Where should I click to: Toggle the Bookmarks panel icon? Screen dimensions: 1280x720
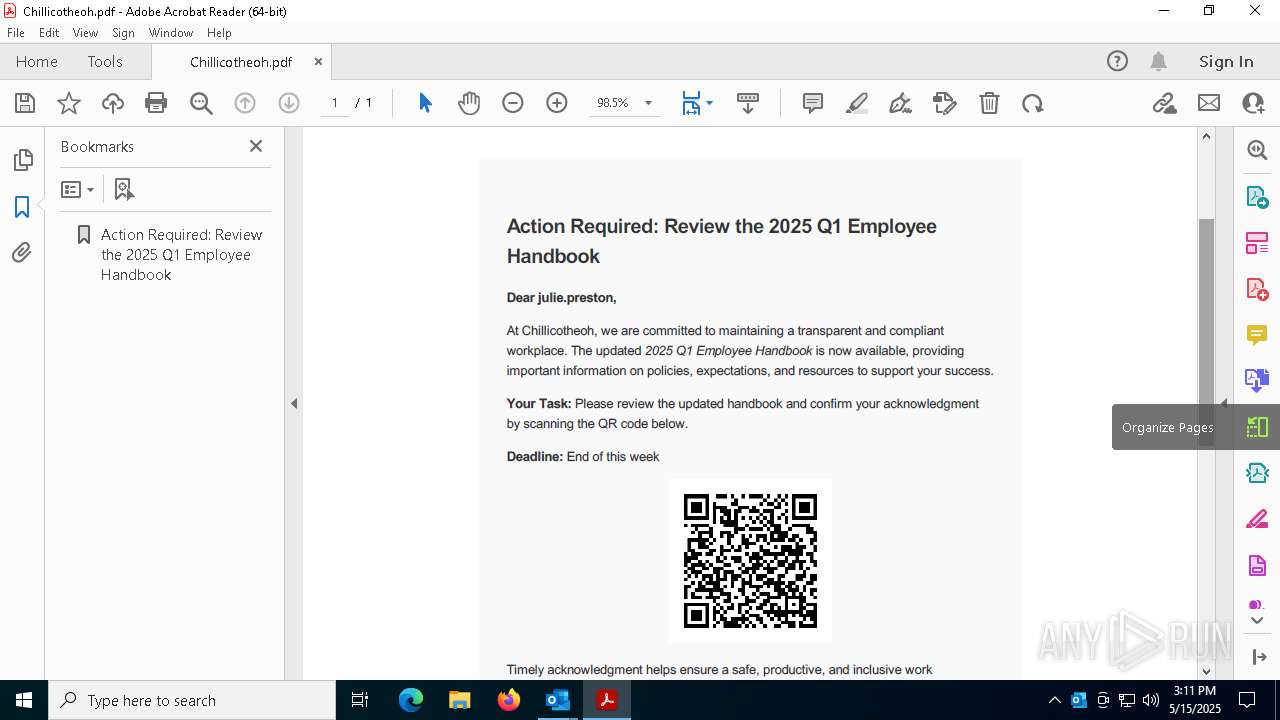(22, 207)
